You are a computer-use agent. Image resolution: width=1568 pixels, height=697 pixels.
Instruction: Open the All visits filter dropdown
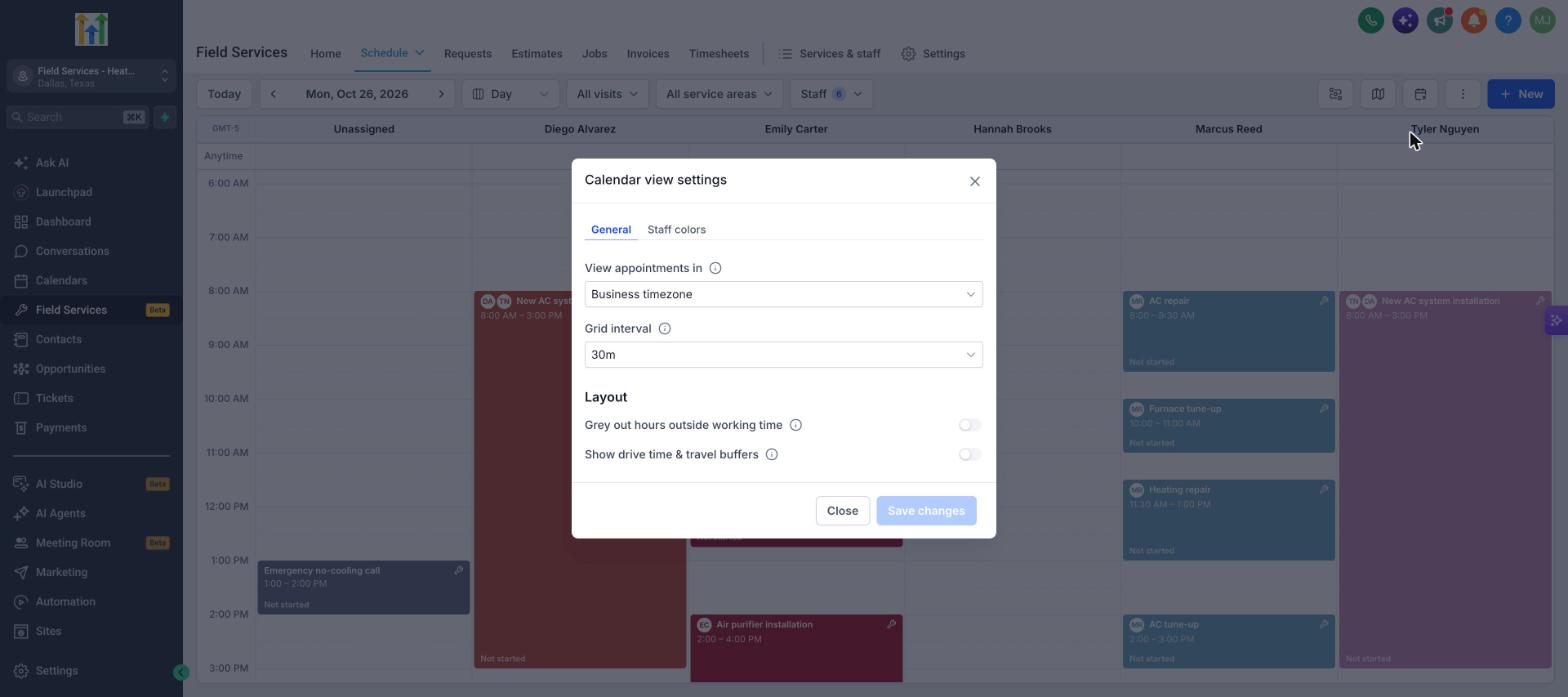(x=607, y=94)
